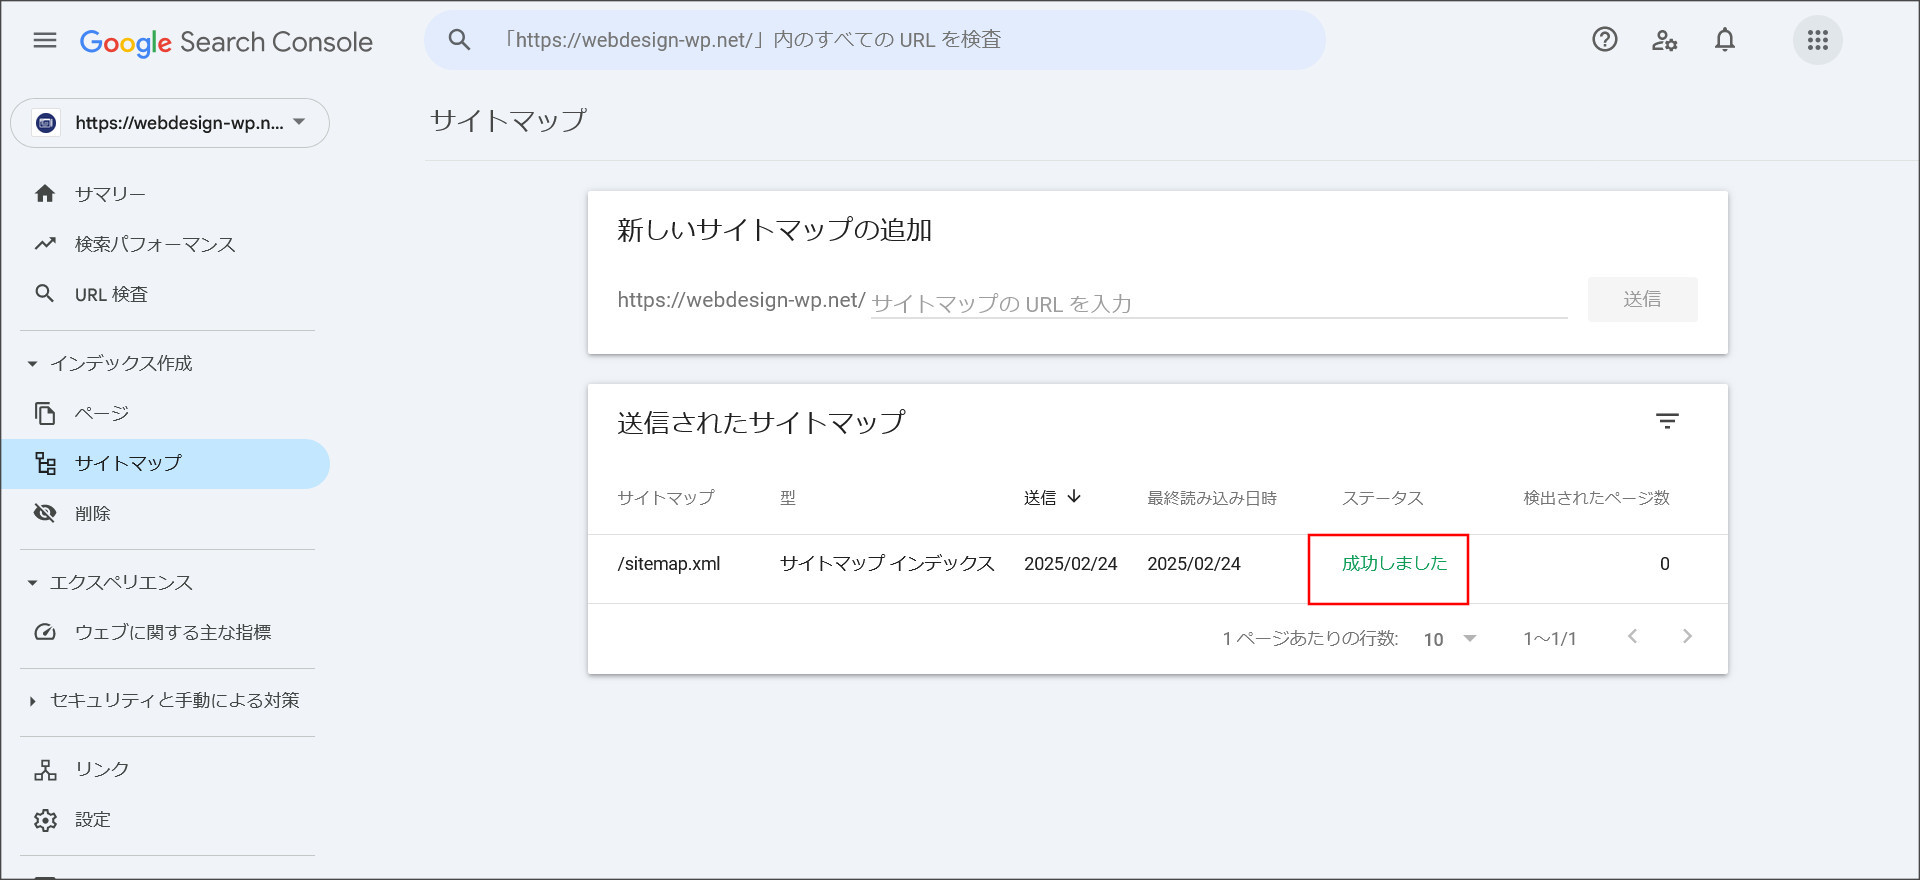The width and height of the screenshot is (1920, 880).
Task: Click the home icon next to サマリー
Action: [45, 194]
